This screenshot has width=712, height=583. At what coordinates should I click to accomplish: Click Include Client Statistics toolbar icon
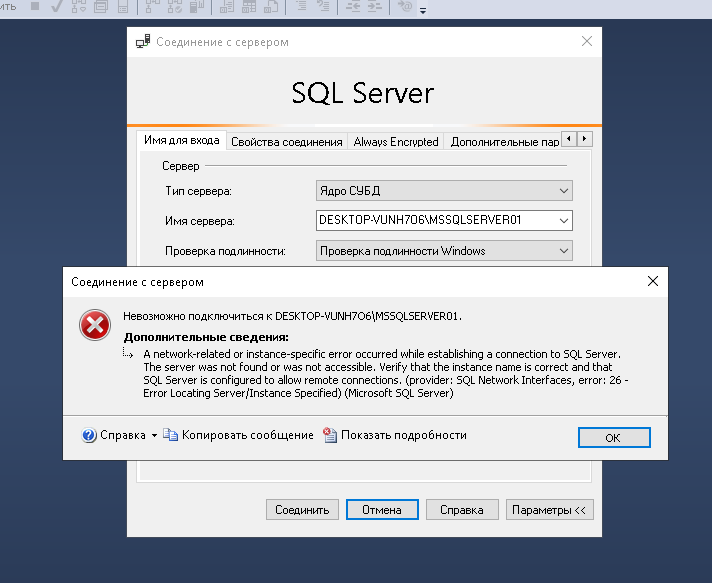click(197, 6)
